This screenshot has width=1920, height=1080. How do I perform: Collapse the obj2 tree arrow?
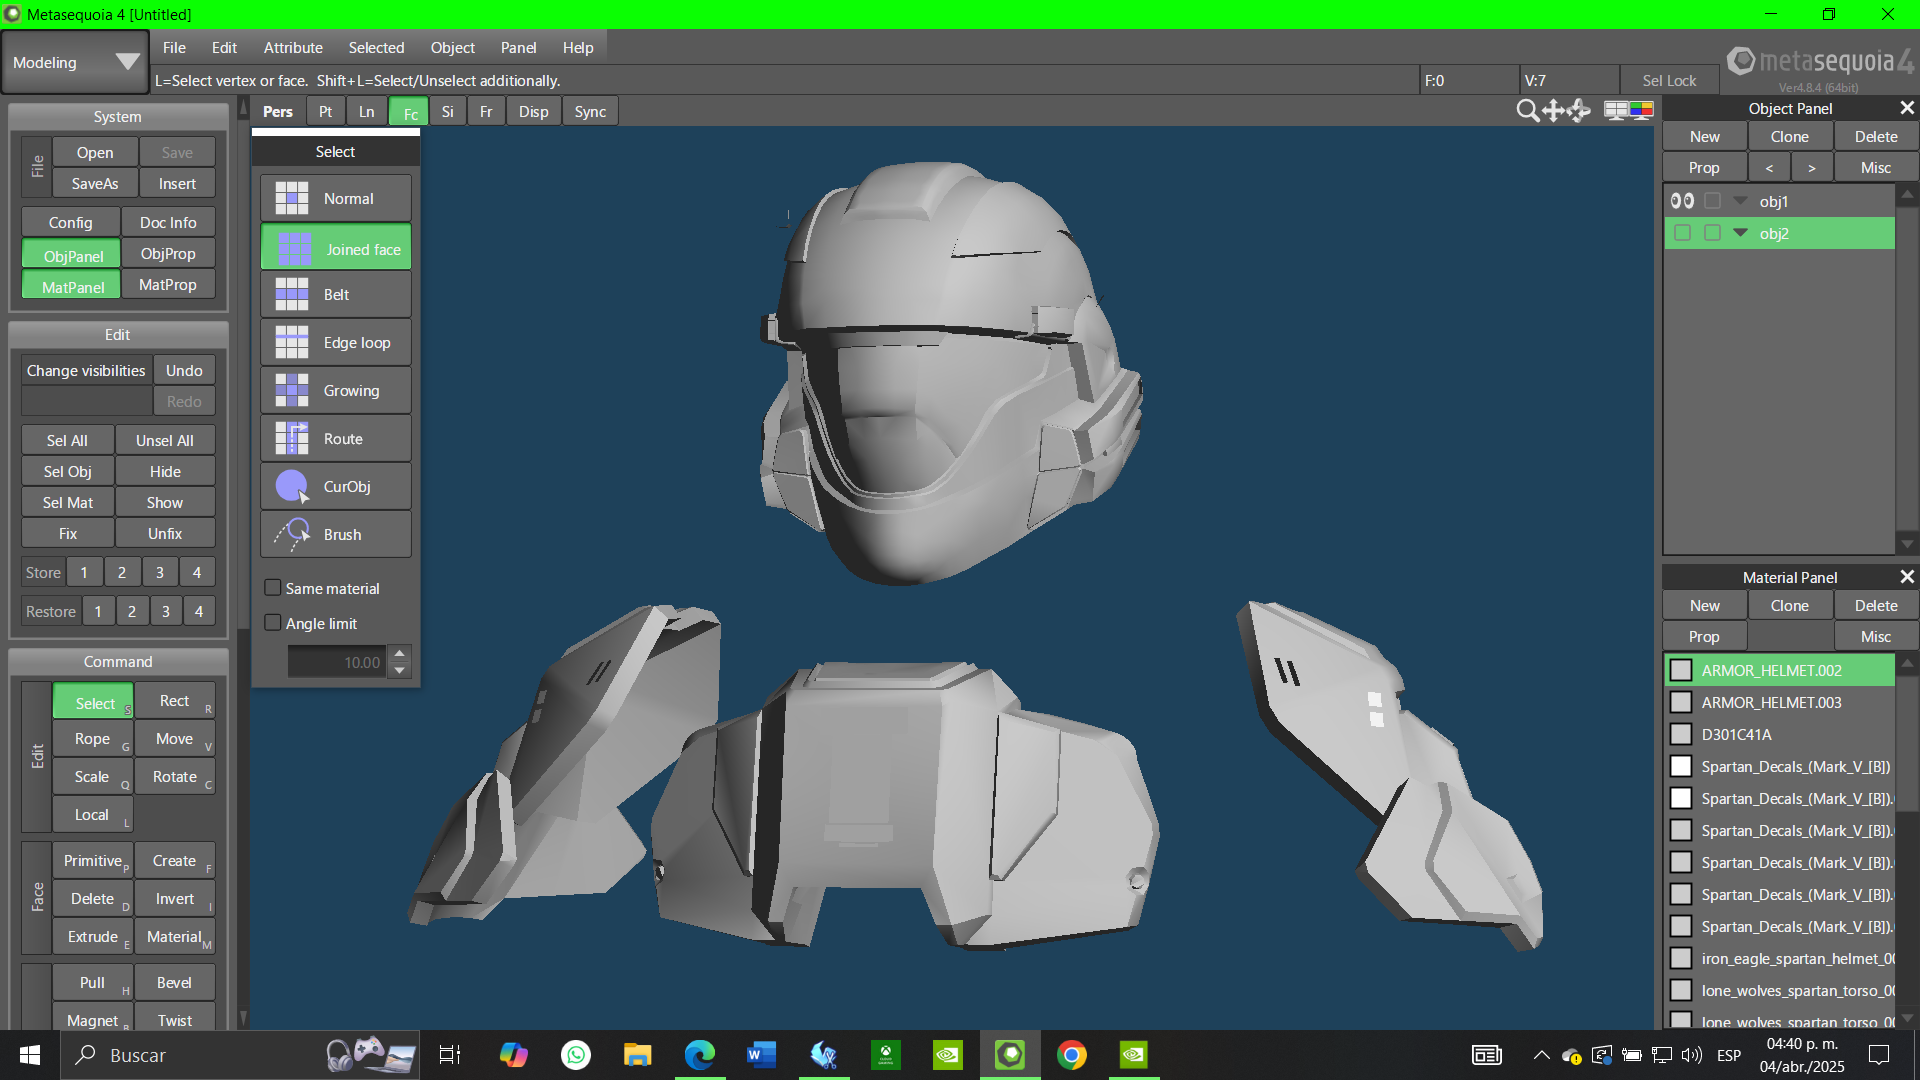click(x=1740, y=233)
